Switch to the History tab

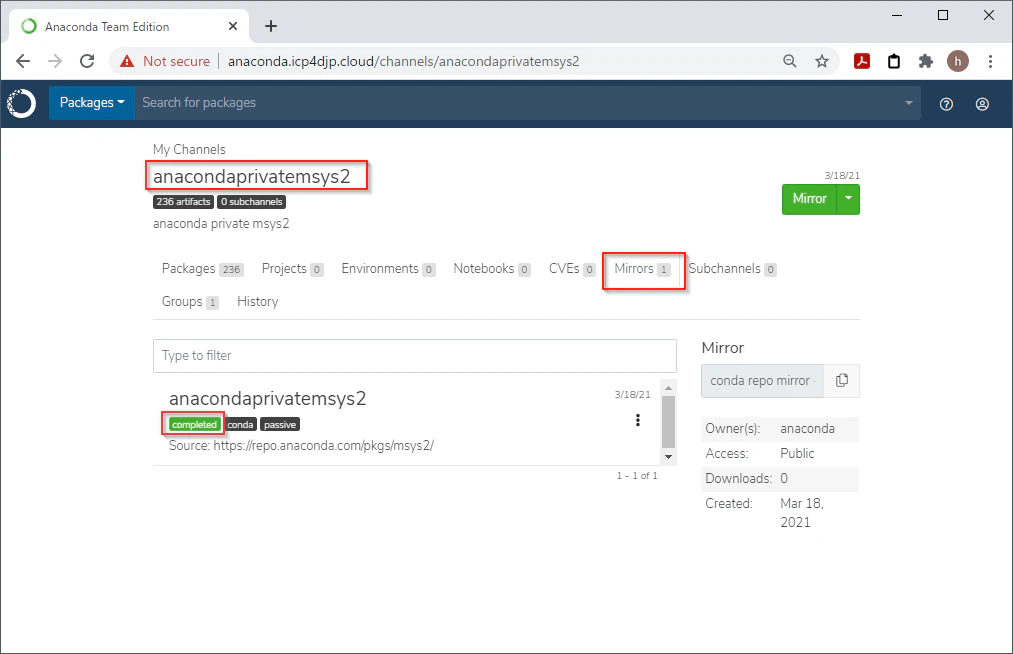[x=258, y=302]
